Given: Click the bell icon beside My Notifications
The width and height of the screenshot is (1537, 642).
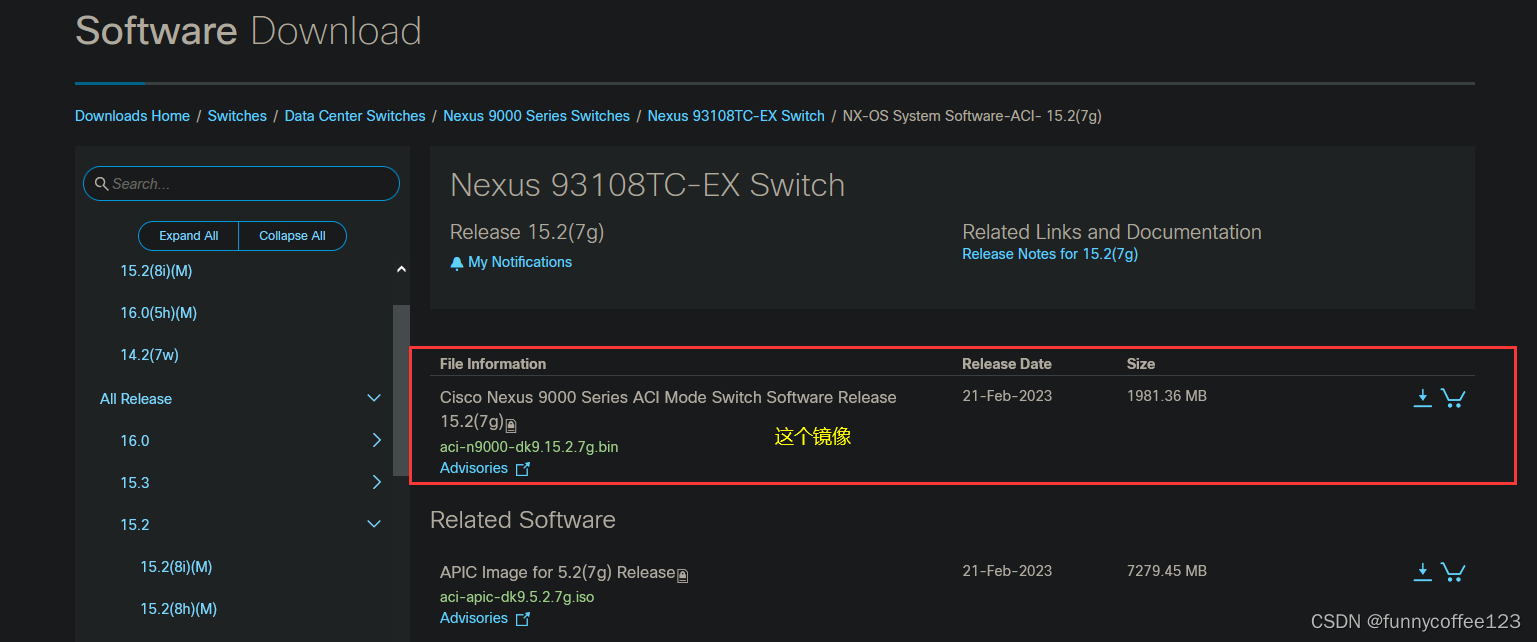Looking at the screenshot, I should tap(457, 263).
